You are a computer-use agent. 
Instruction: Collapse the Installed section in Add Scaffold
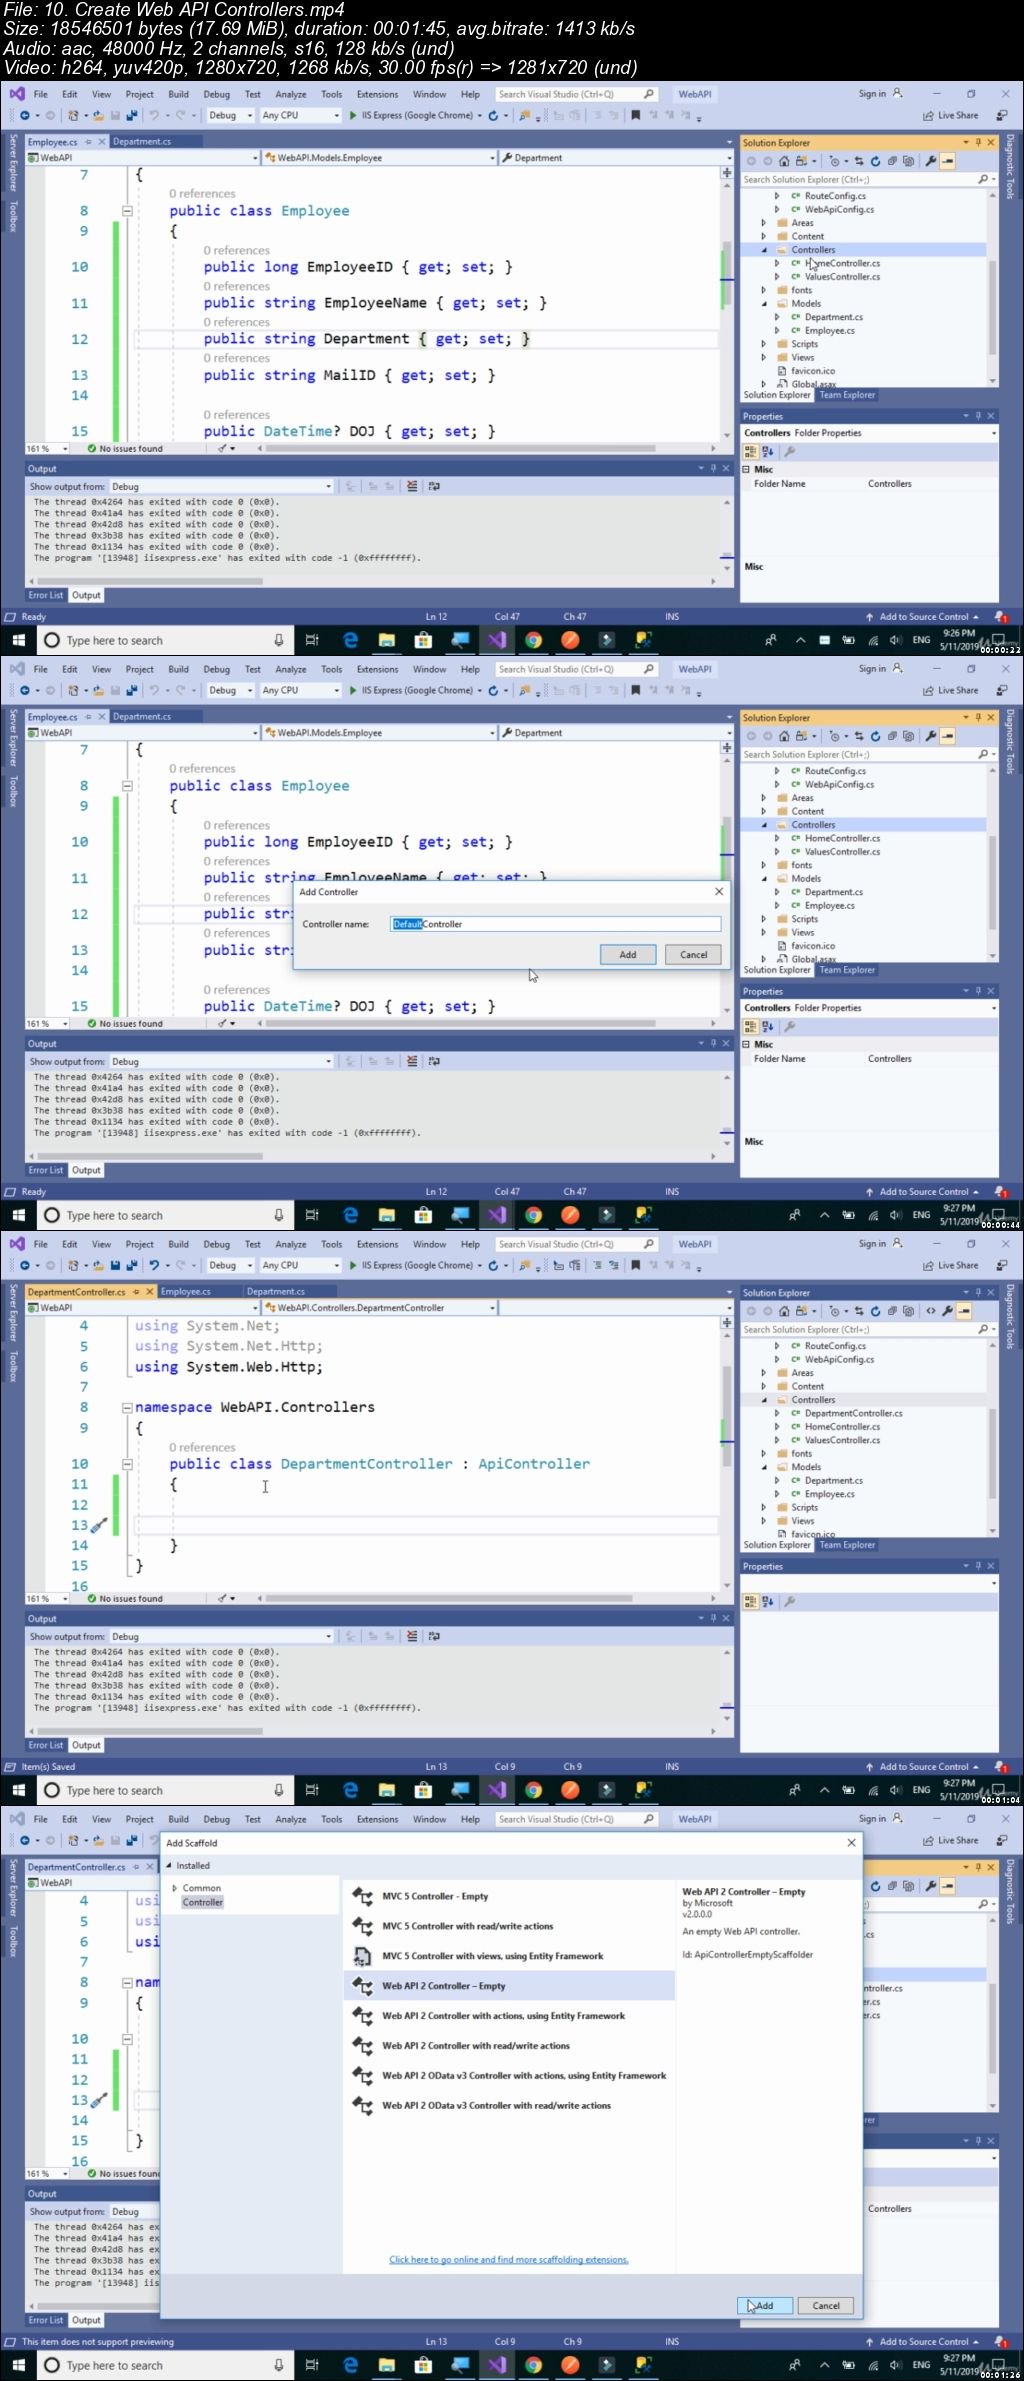click(x=169, y=1865)
